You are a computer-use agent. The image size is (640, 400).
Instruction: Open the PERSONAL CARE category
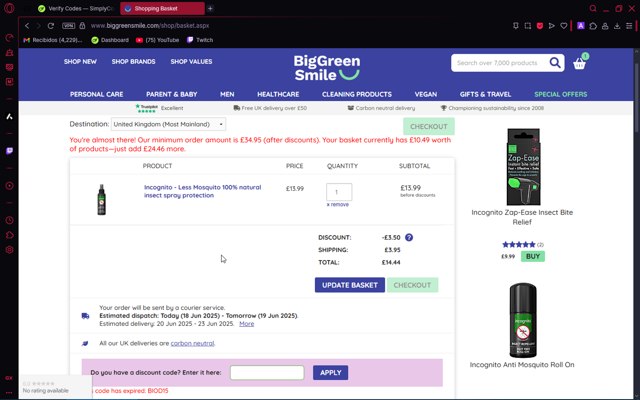[97, 94]
